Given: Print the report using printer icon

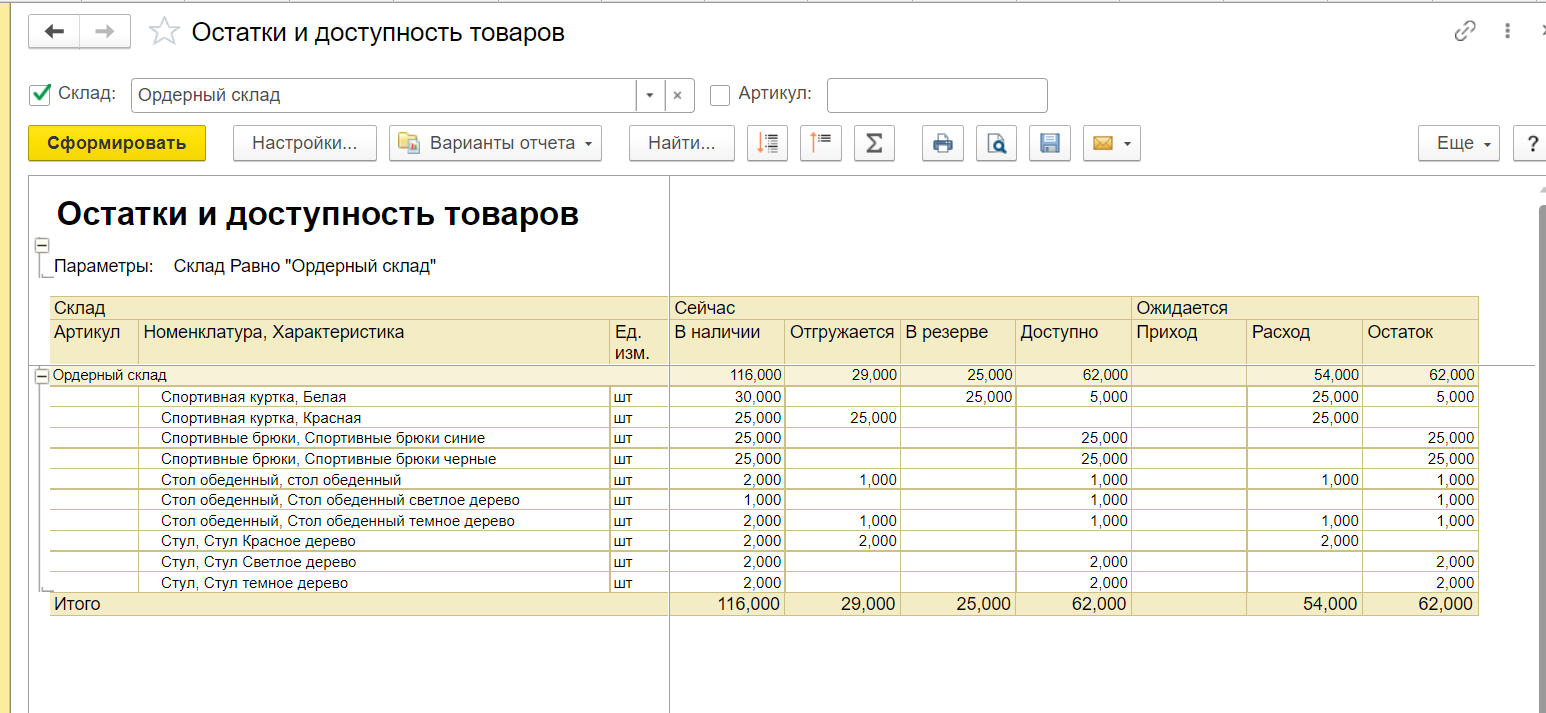Looking at the screenshot, I should coord(942,143).
